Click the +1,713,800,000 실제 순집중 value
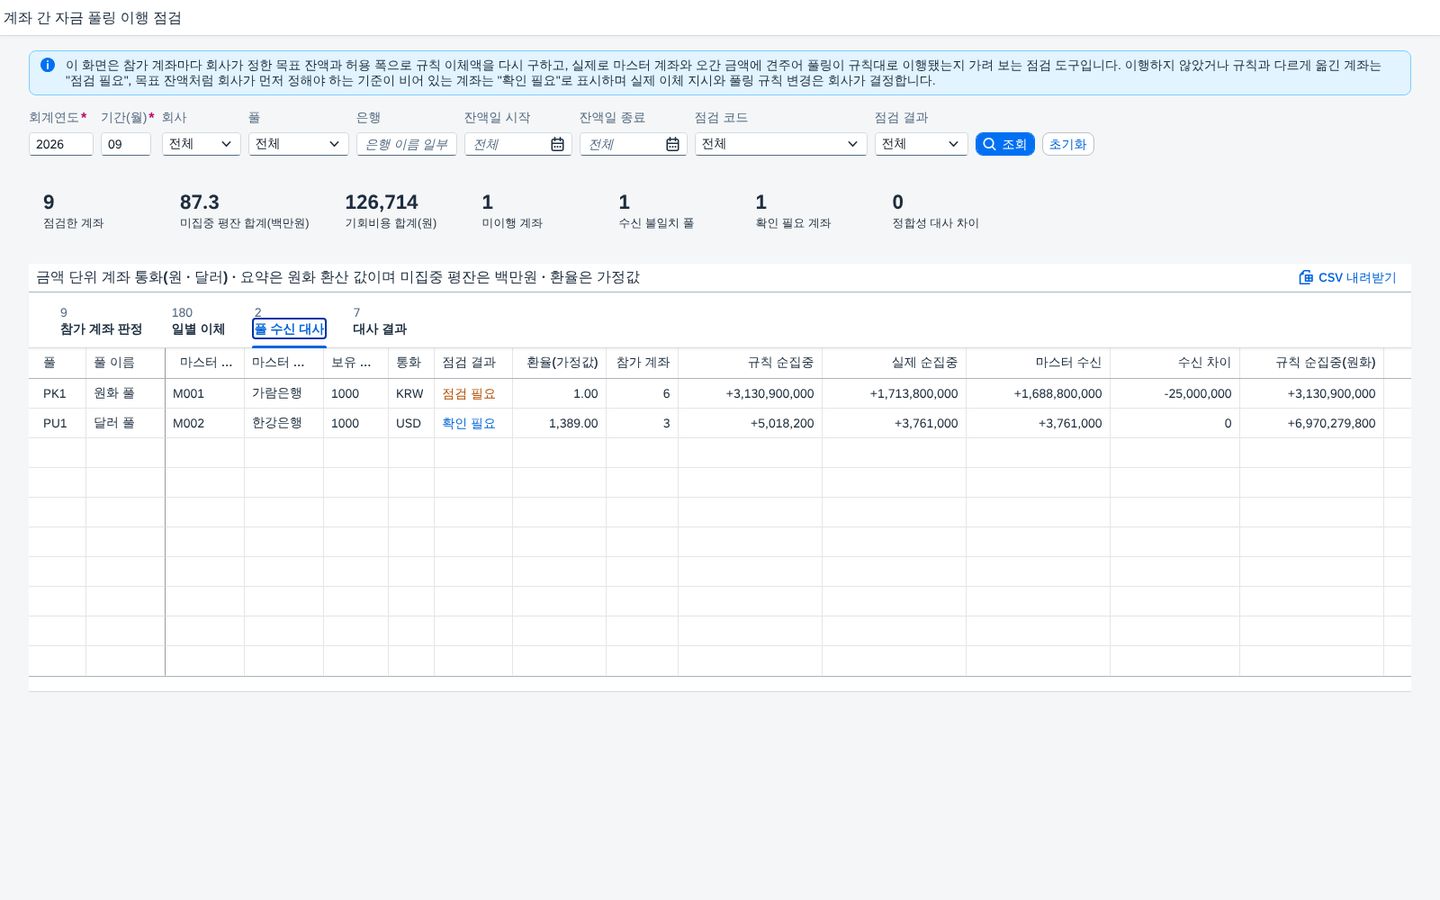Image resolution: width=1440 pixels, height=900 pixels. pos(914,394)
